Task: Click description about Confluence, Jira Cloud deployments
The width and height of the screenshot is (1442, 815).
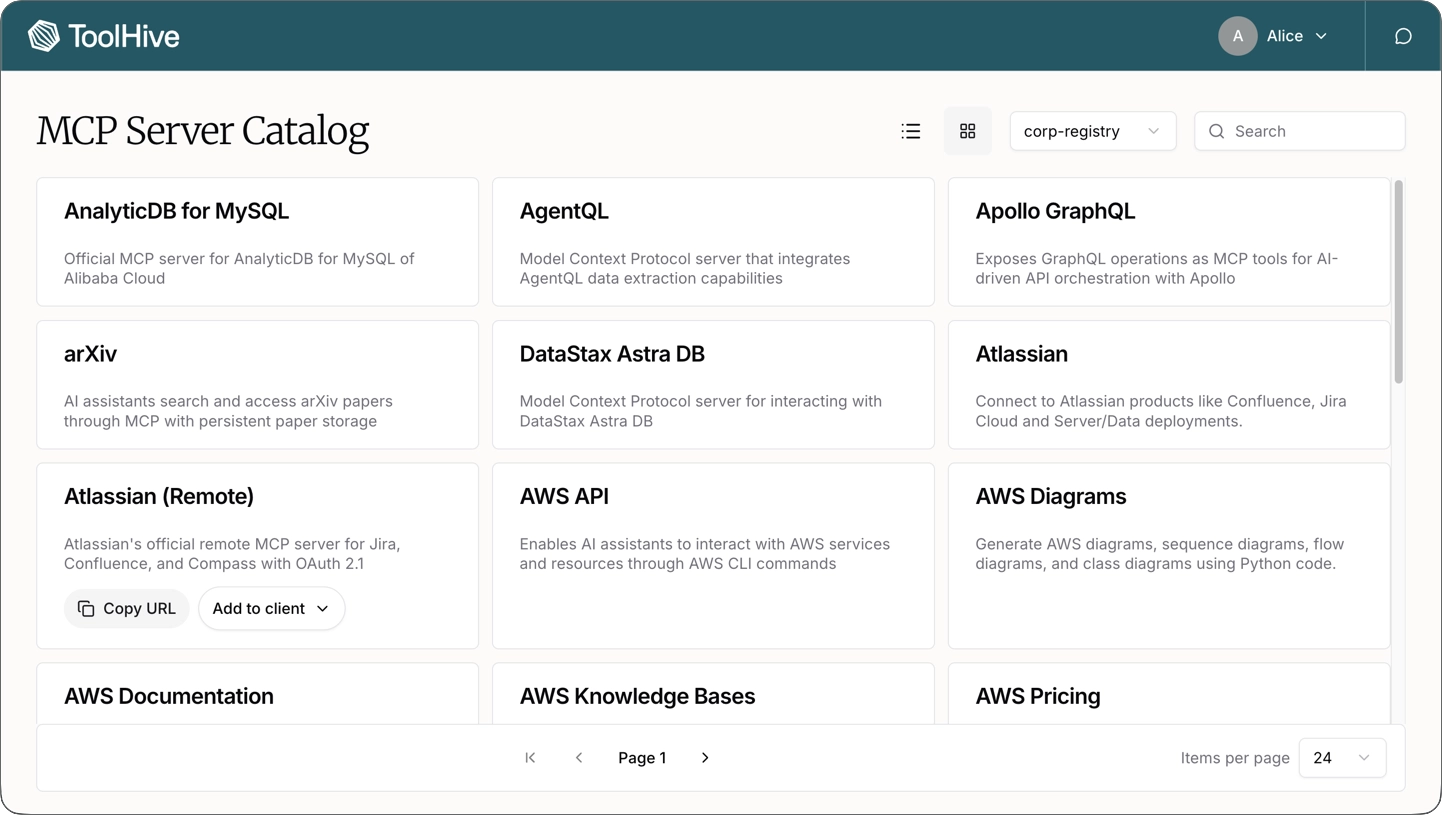Action: (1160, 411)
